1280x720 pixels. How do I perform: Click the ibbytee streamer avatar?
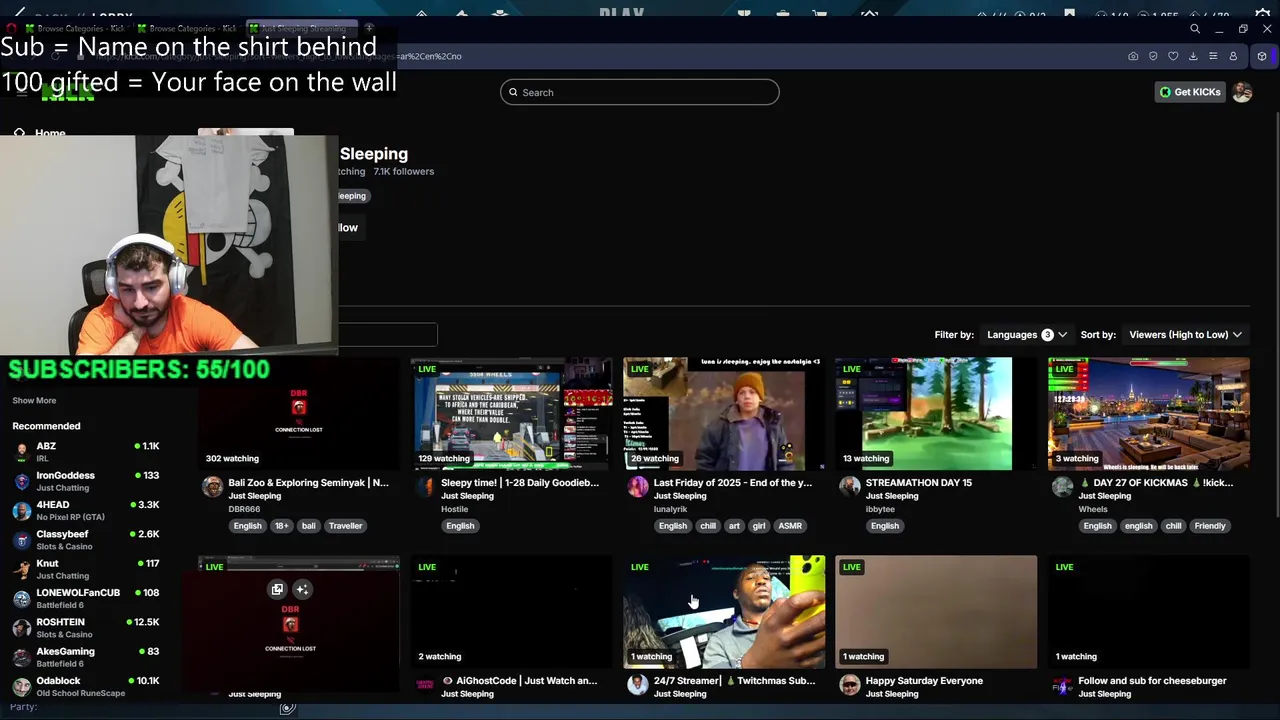coord(849,487)
